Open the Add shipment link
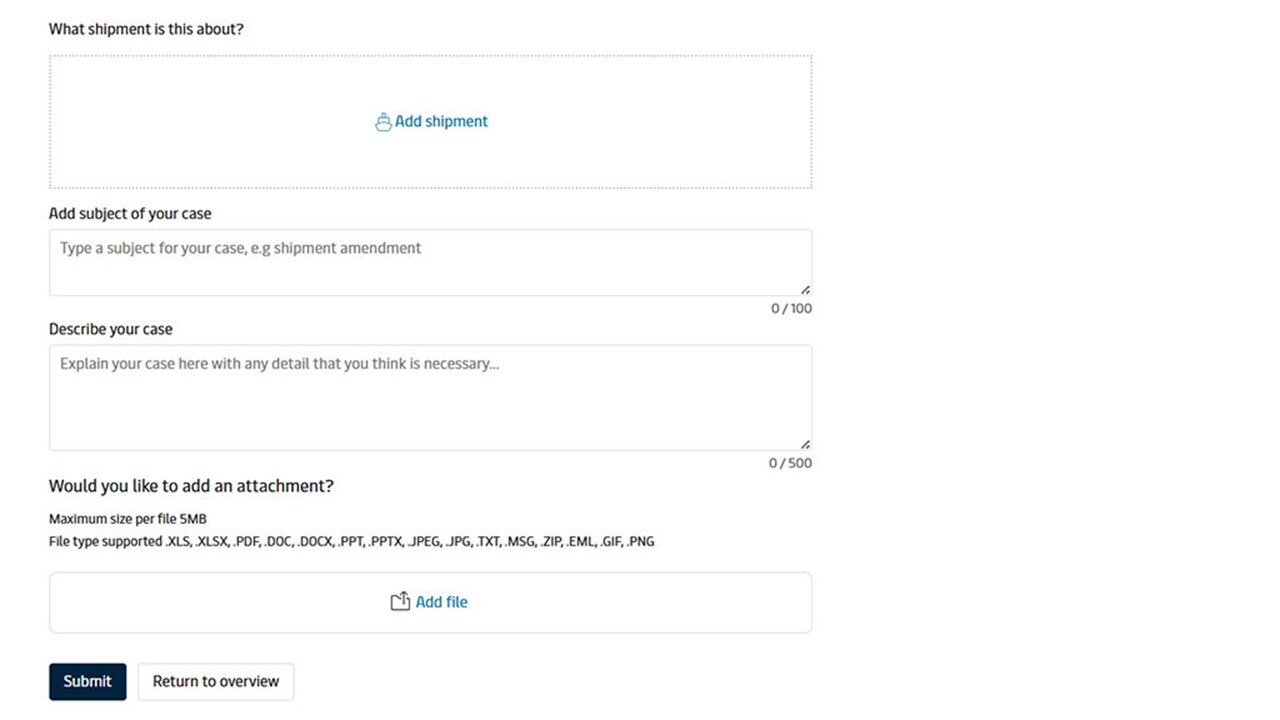Viewport: 1280px width, 720px height. pyautogui.click(x=441, y=121)
